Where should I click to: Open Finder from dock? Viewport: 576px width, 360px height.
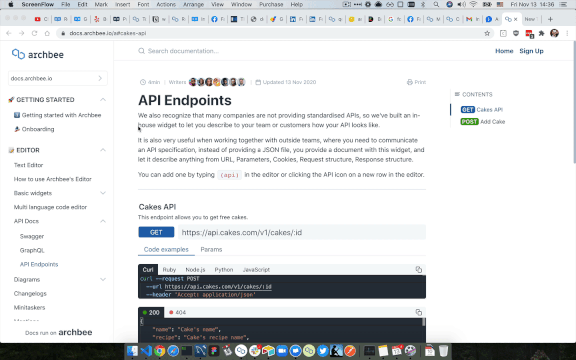click(132, 351)
